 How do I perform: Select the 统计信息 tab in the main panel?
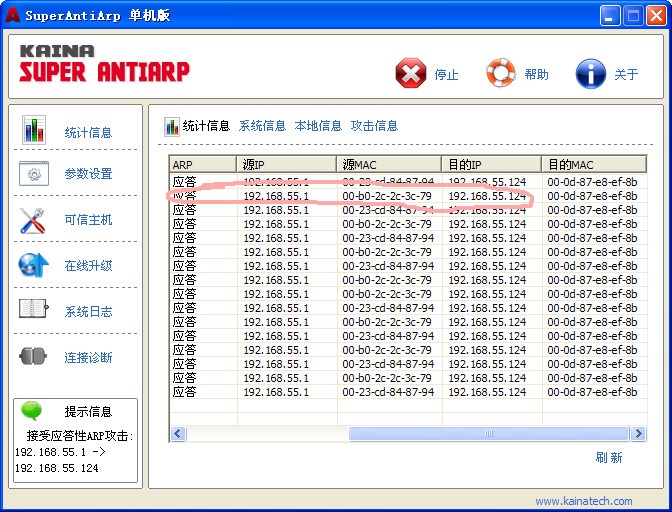(206, 126)
